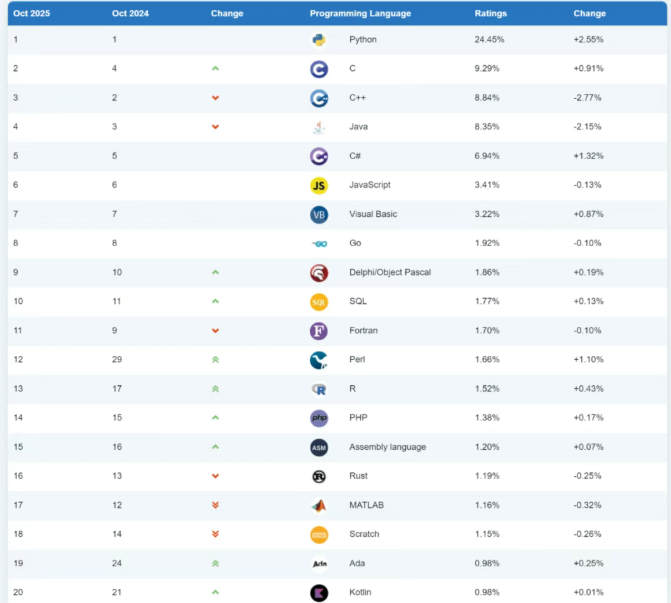Click the Fortran purple F icon
The height and width of the screenshot is (603, 671).
(x=319, y=331)
